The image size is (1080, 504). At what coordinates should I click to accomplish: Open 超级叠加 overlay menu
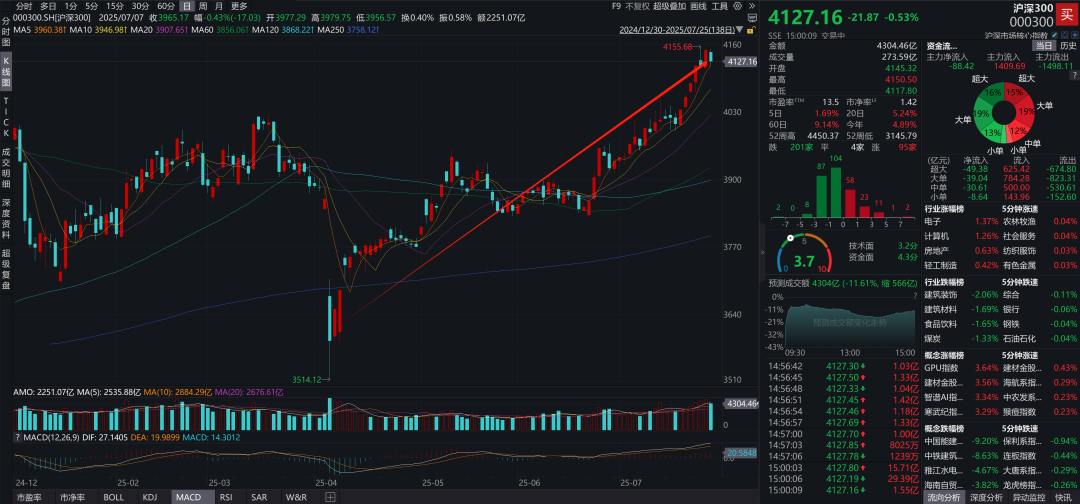click(669, 6)
